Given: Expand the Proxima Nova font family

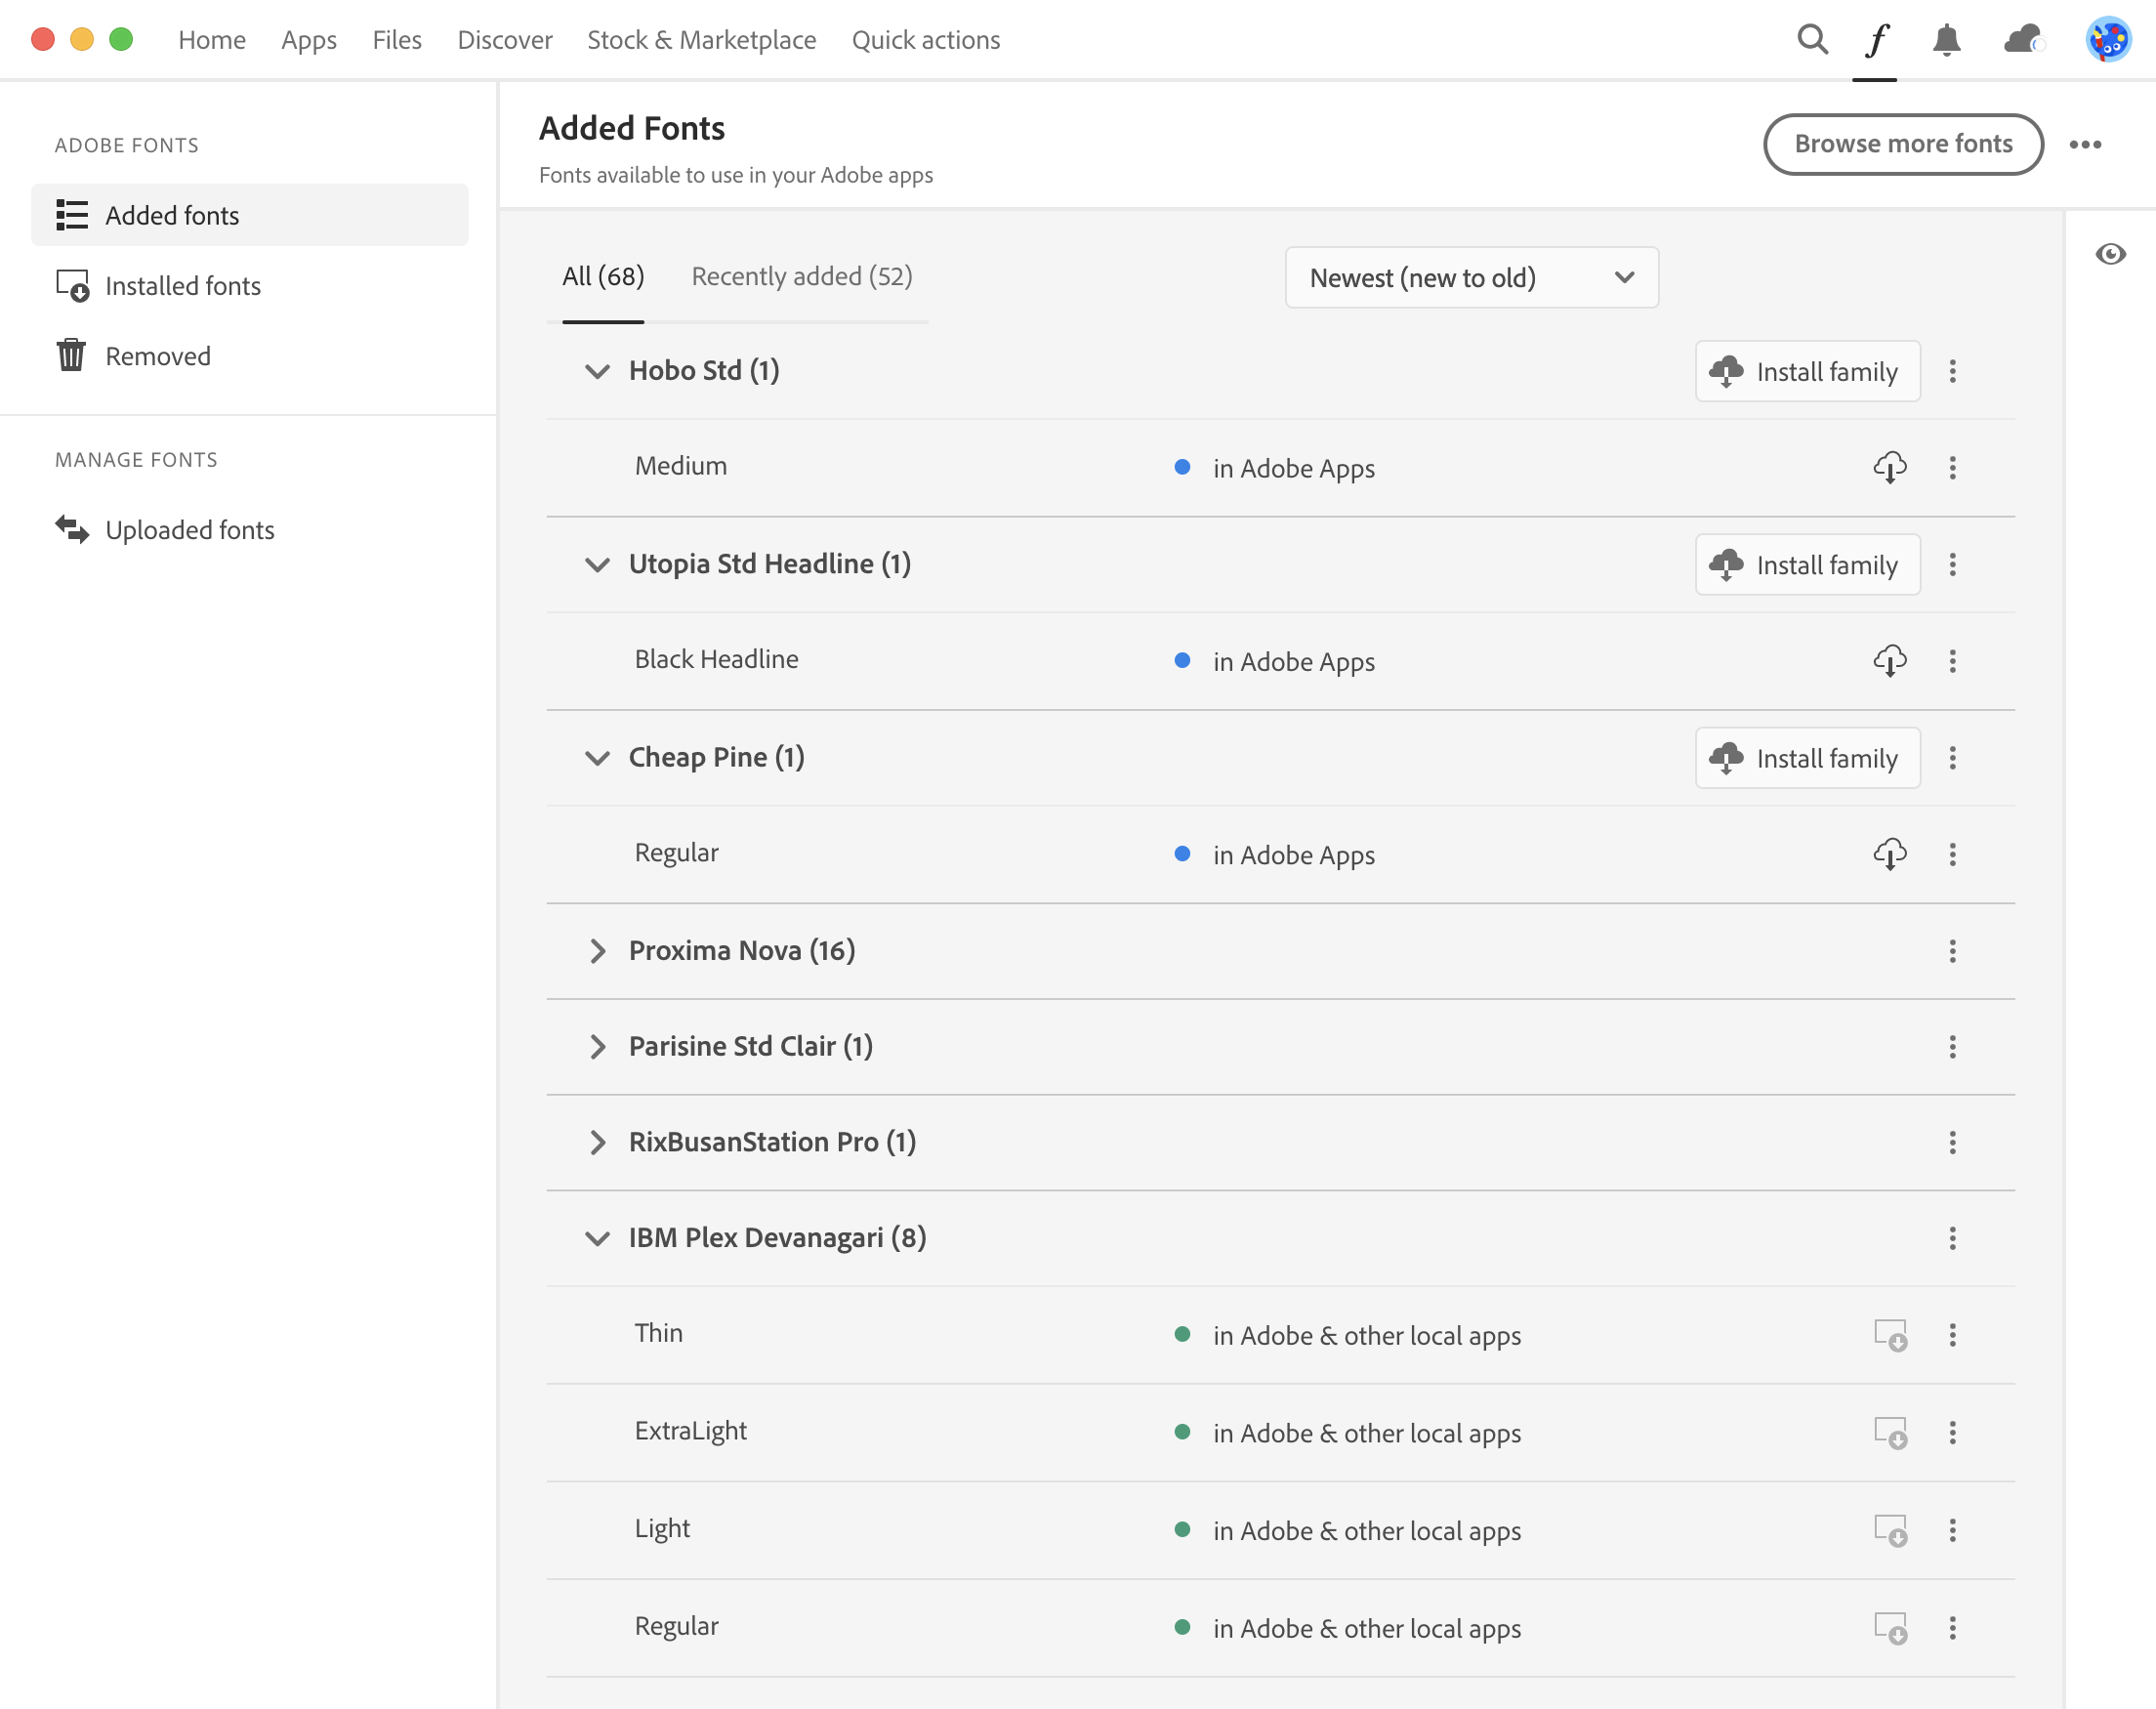Looking at the screenshot, I should 597,951.
